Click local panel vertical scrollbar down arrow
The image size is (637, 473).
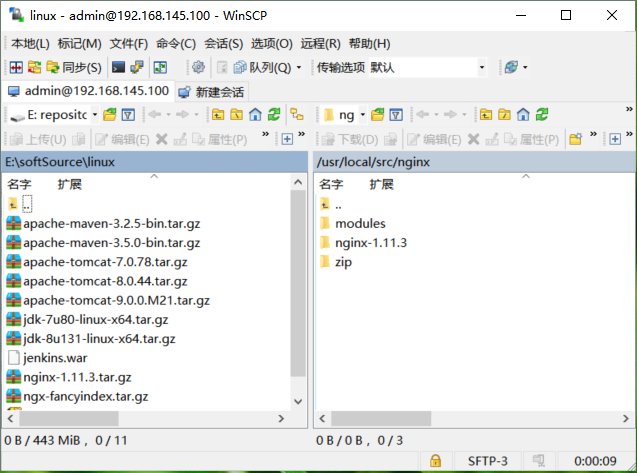(298, 401)
